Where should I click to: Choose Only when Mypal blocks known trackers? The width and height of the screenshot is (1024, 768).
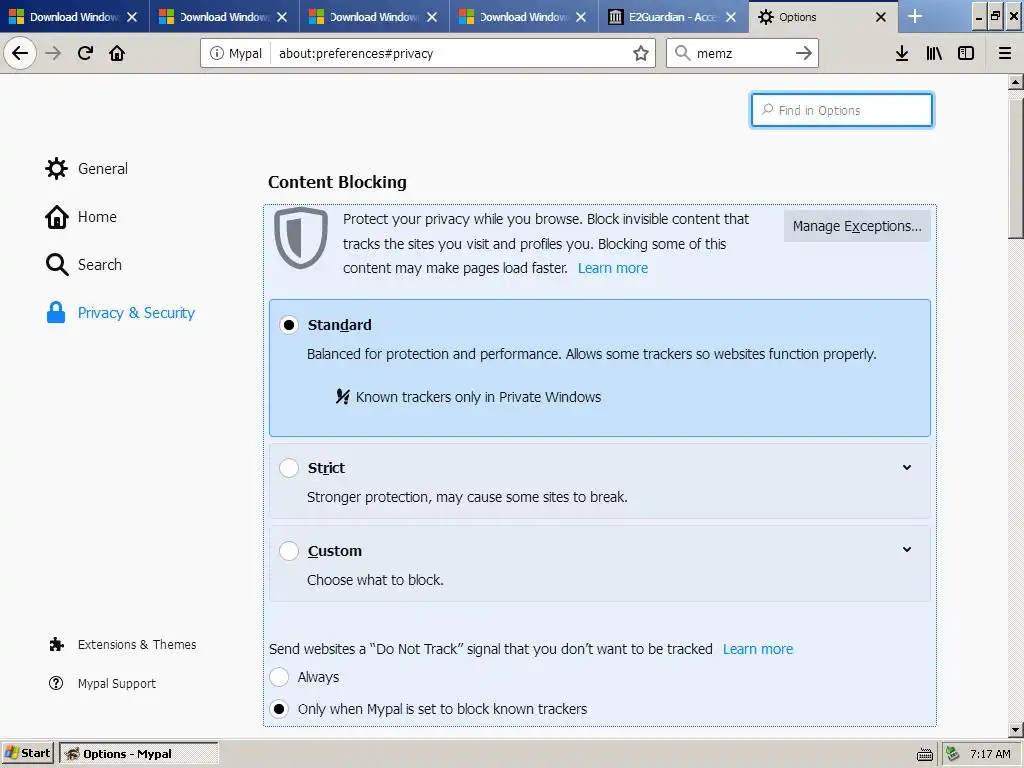click(279, 709)
